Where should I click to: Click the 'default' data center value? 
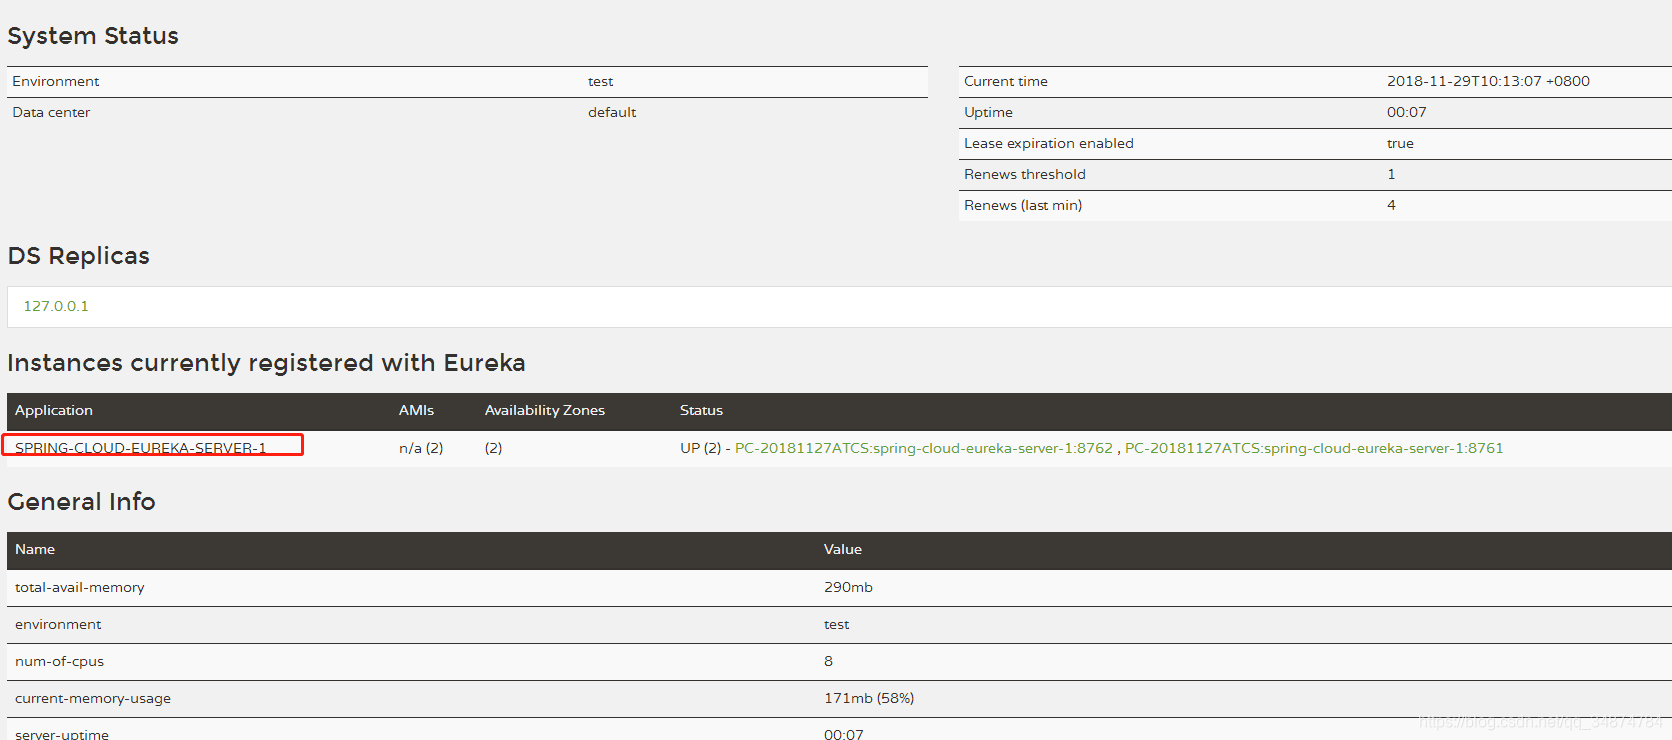[x=612, y=112]
